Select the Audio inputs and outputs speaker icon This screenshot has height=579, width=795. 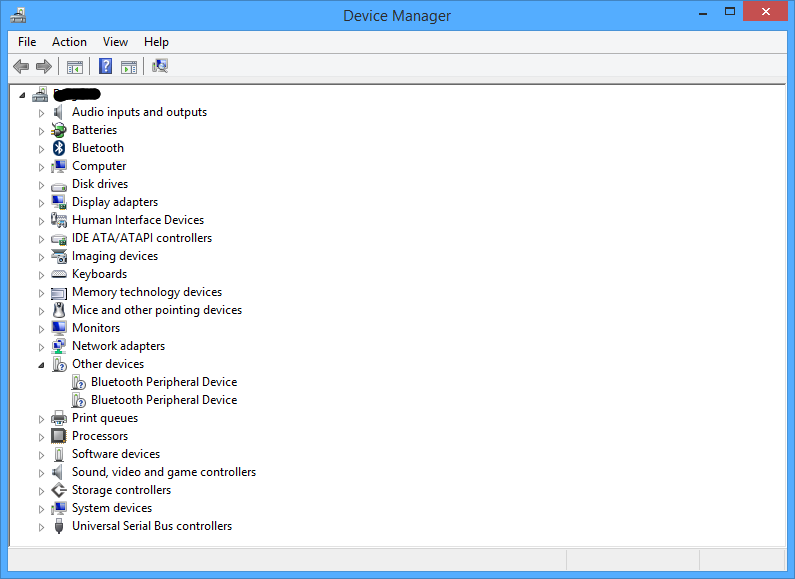pyautogui.click(x=58, y=112)
